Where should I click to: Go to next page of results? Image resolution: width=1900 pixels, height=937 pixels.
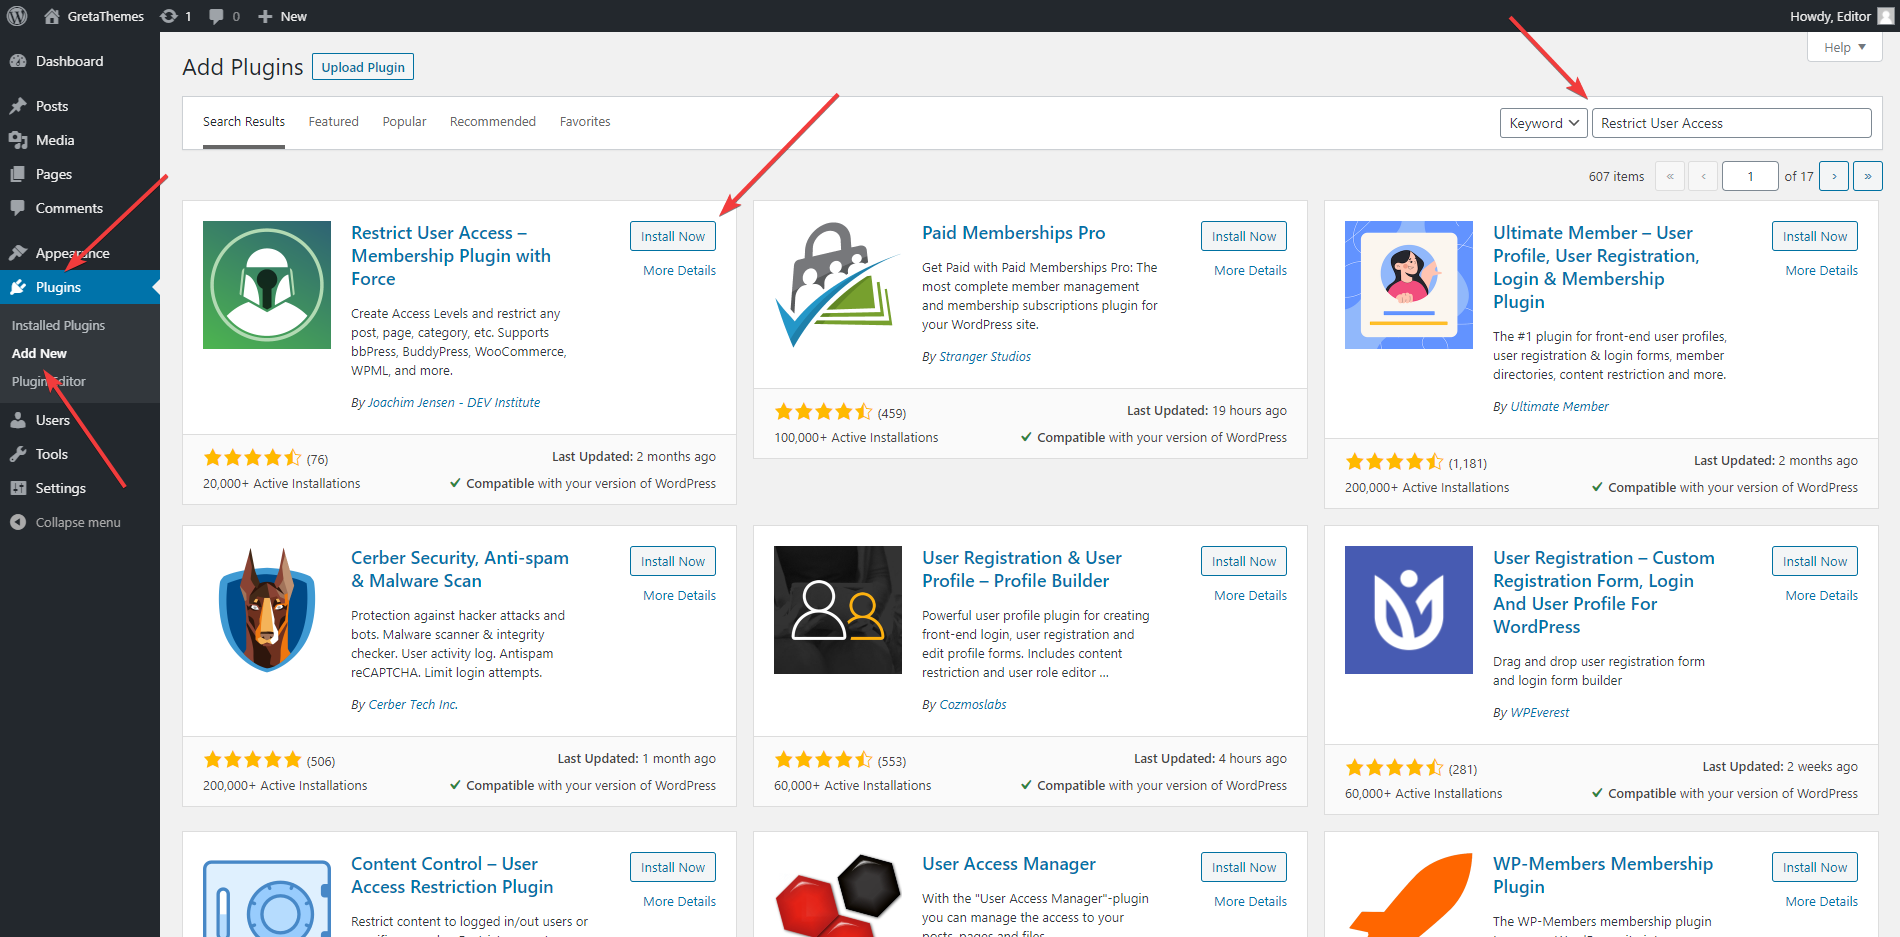pyautogui.click(x=1834, y=176)
